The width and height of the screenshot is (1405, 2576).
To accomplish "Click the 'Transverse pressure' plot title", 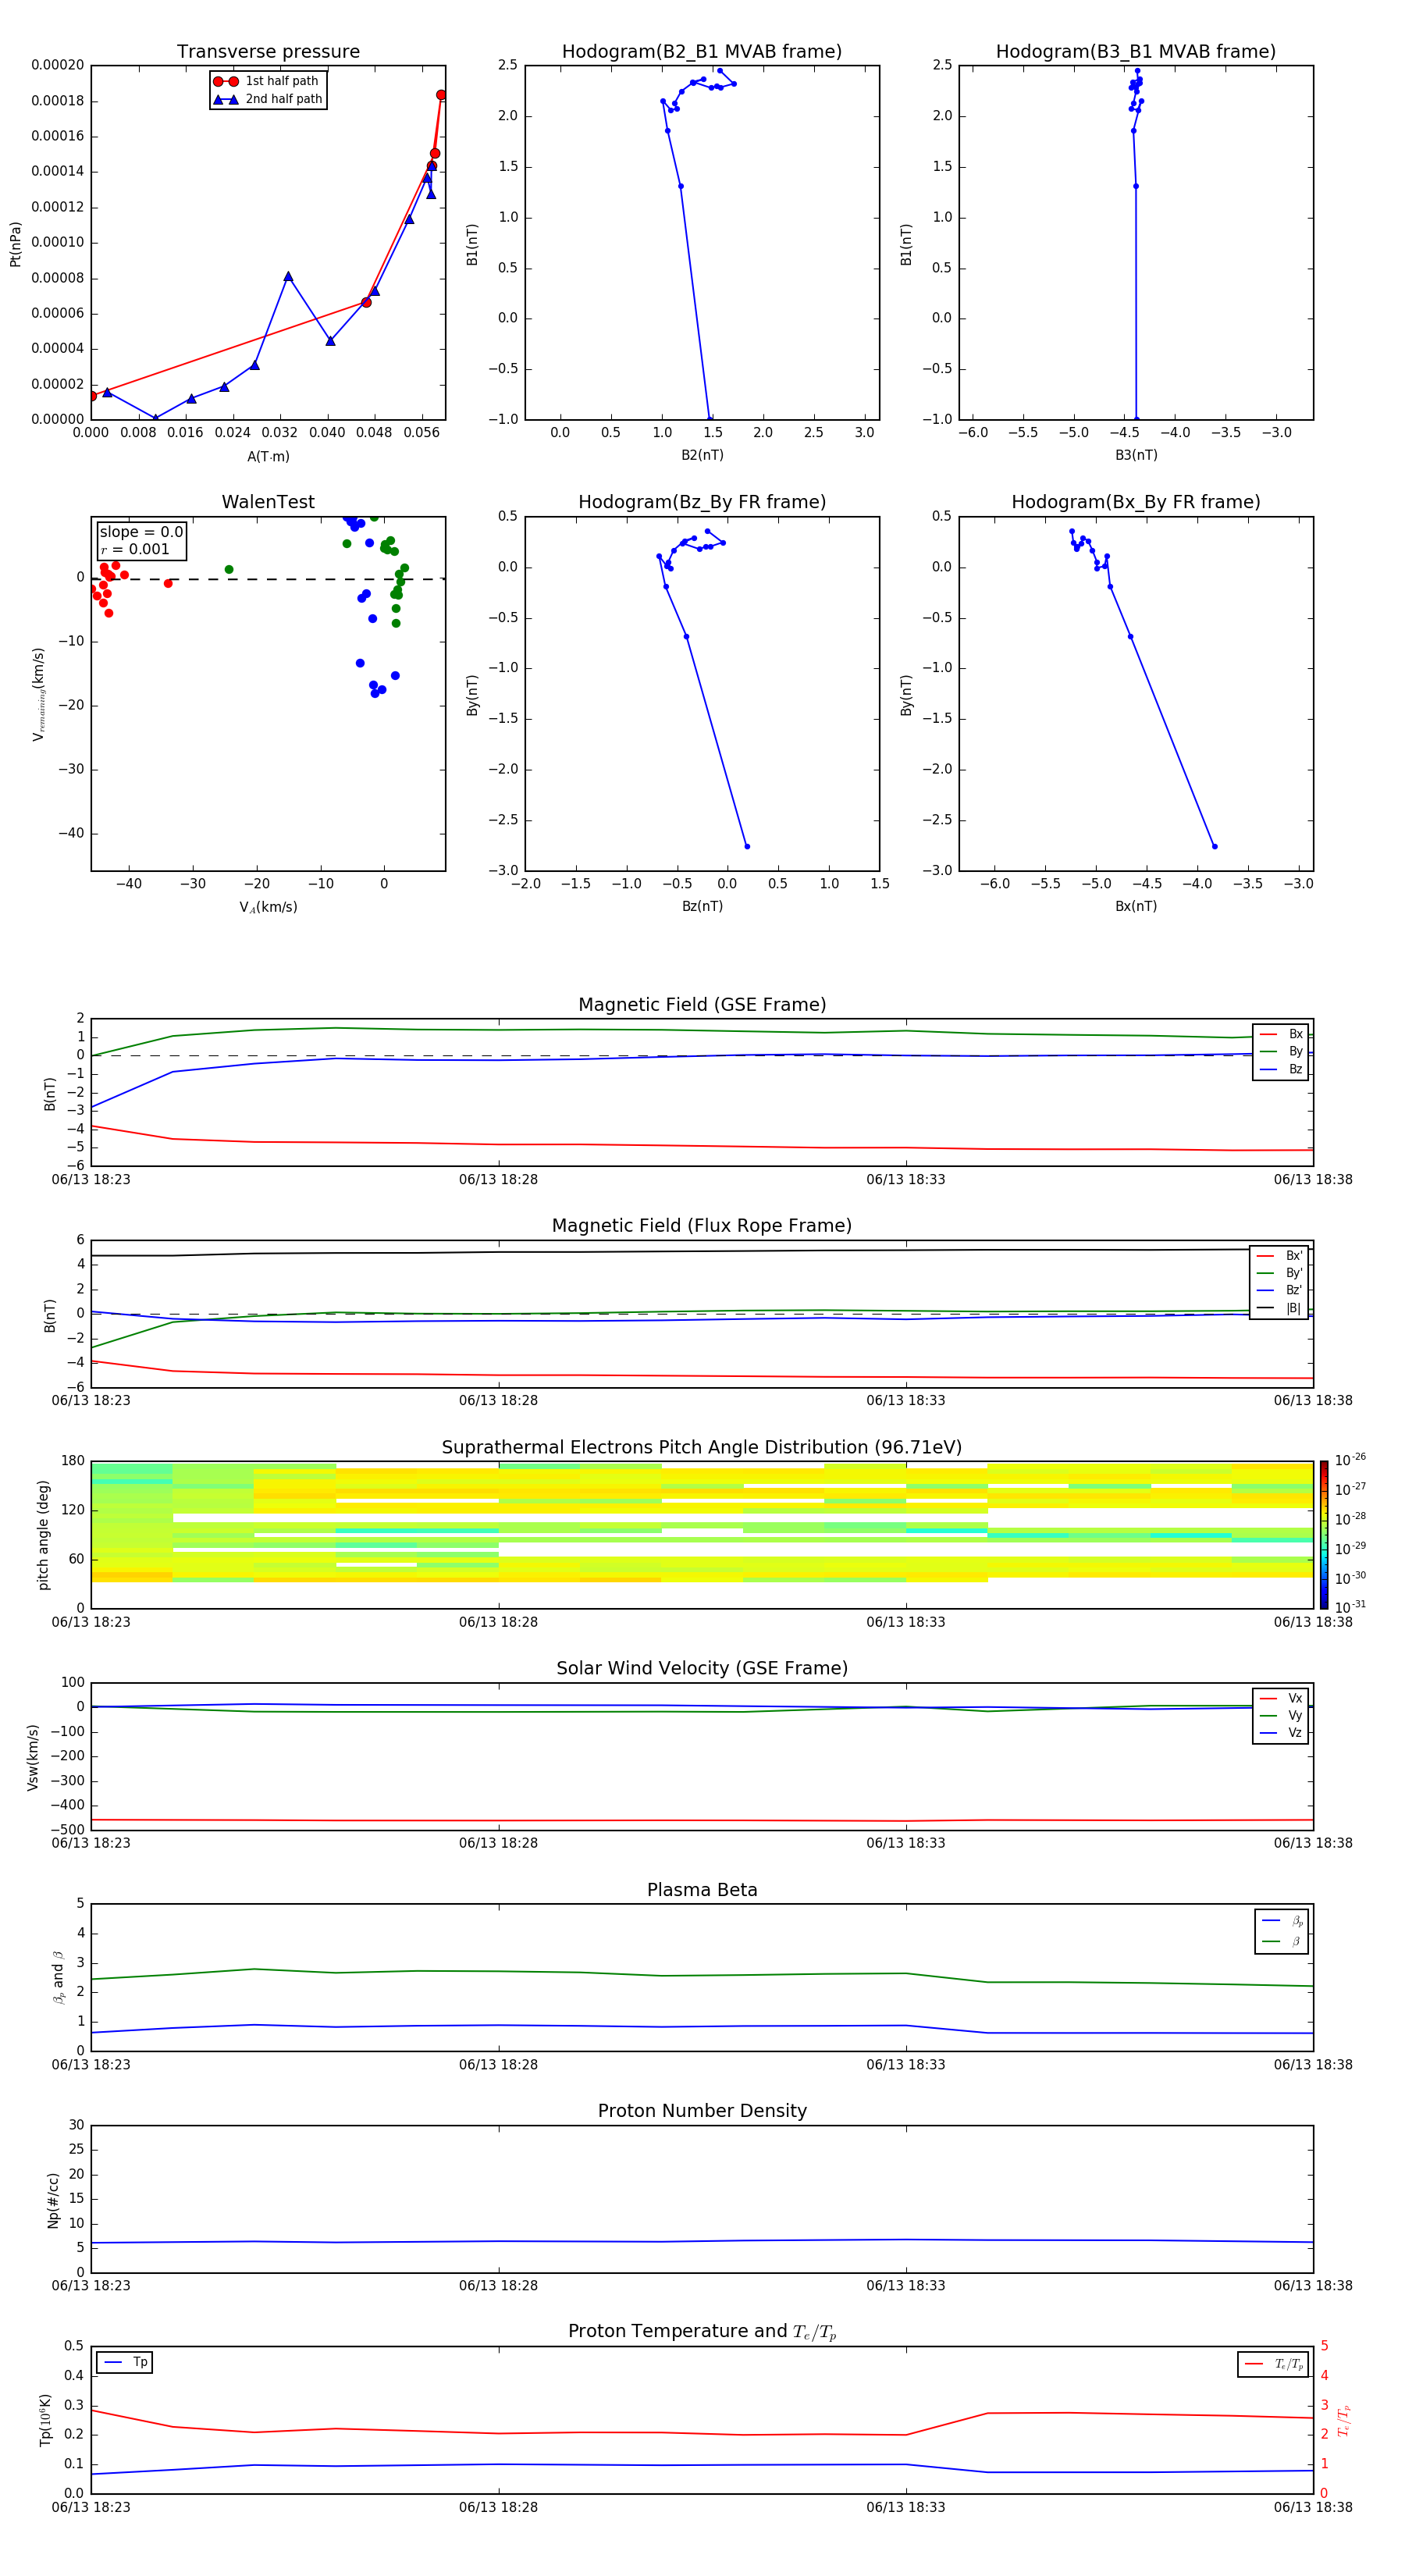I will (268, 52).
